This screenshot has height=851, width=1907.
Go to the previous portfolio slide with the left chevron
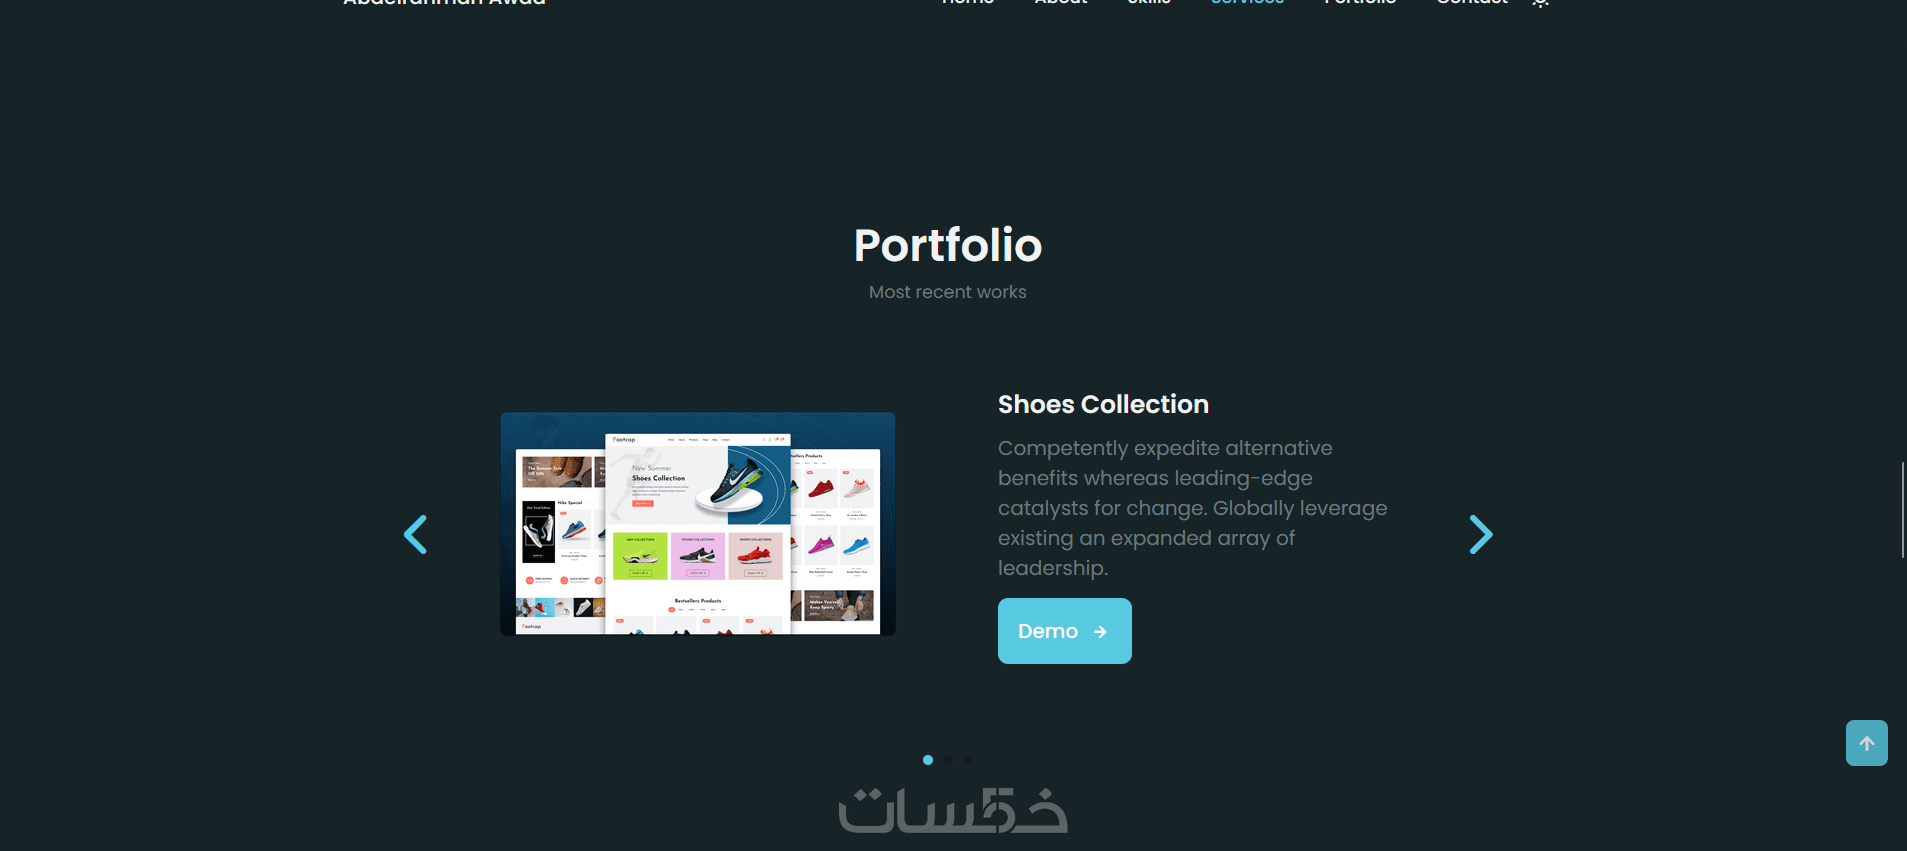pos(415,534)
